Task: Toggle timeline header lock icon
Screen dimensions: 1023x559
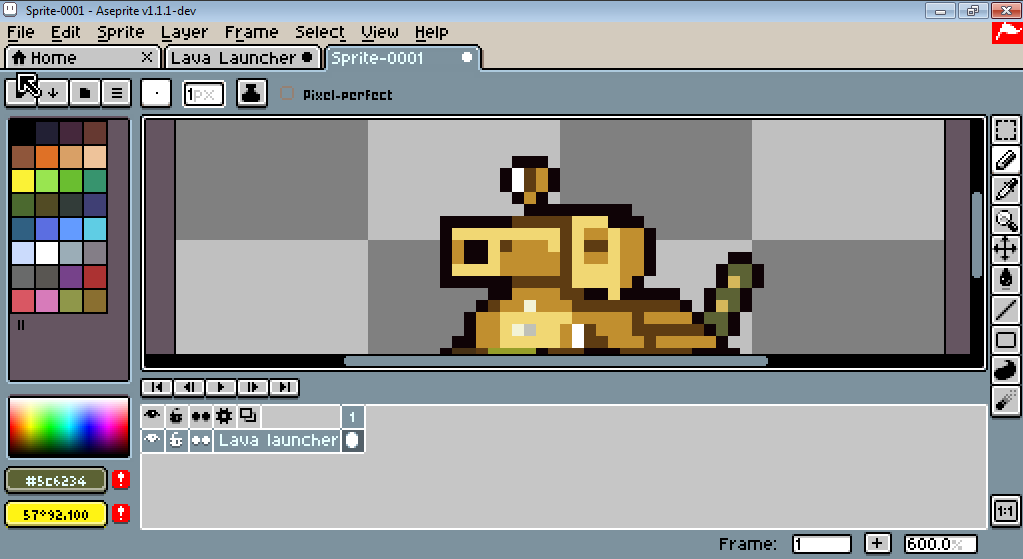Action: 176,415
